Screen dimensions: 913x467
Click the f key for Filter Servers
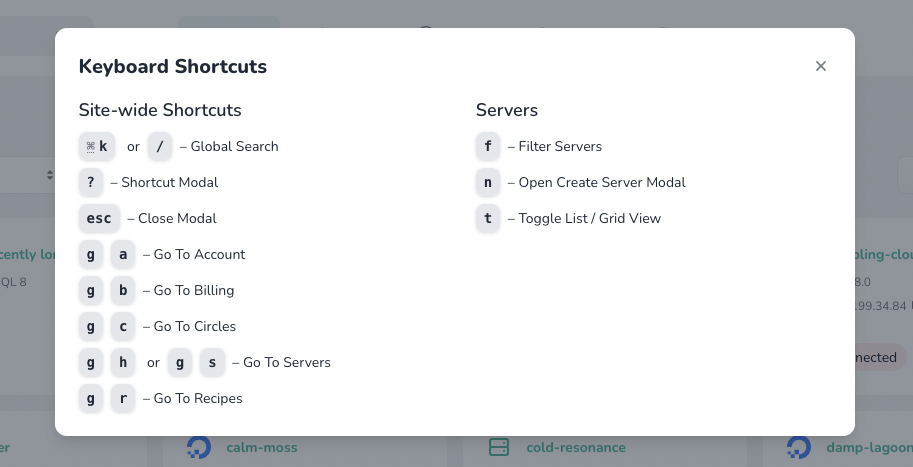click(488, 146)
